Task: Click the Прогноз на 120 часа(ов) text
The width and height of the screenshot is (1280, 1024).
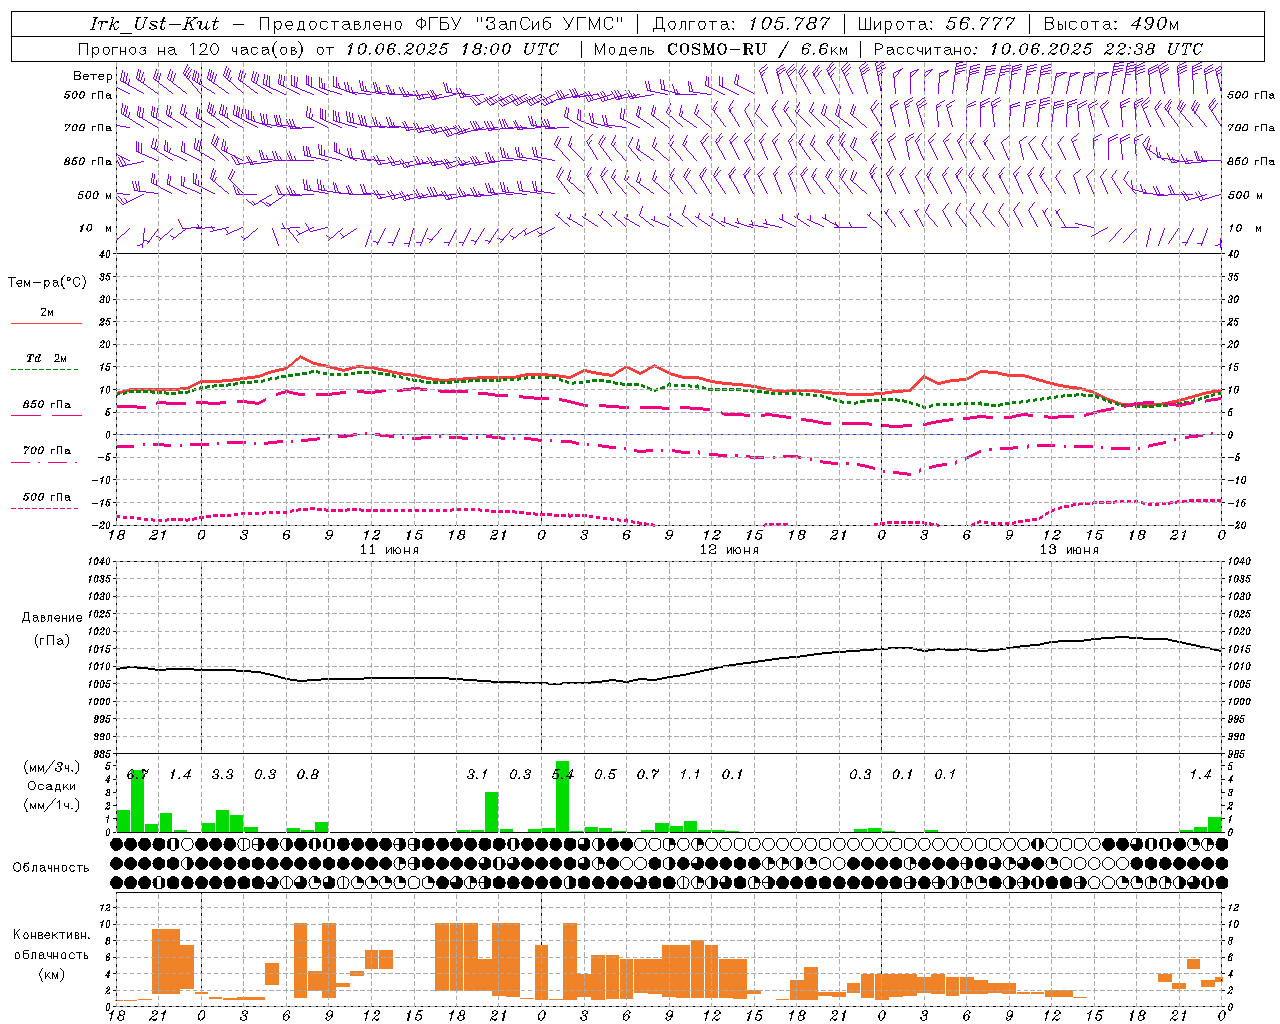Action: tap(193, 49)
